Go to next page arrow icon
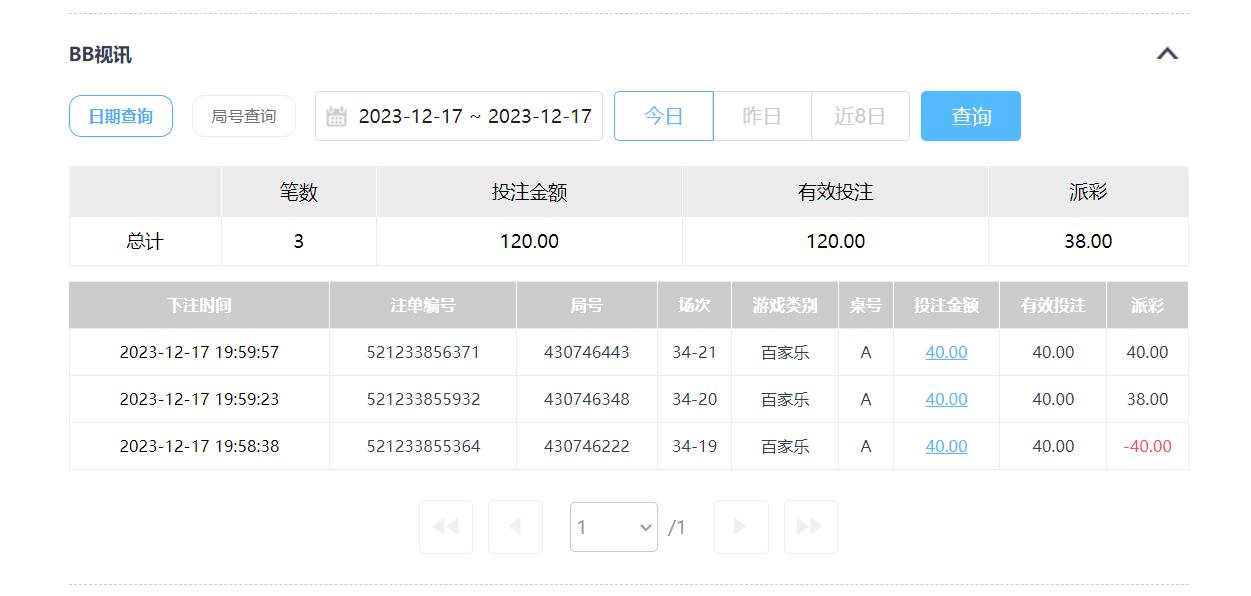Image resolution: width=1251 pixels, height=596 pixels. tap(741, 527)
